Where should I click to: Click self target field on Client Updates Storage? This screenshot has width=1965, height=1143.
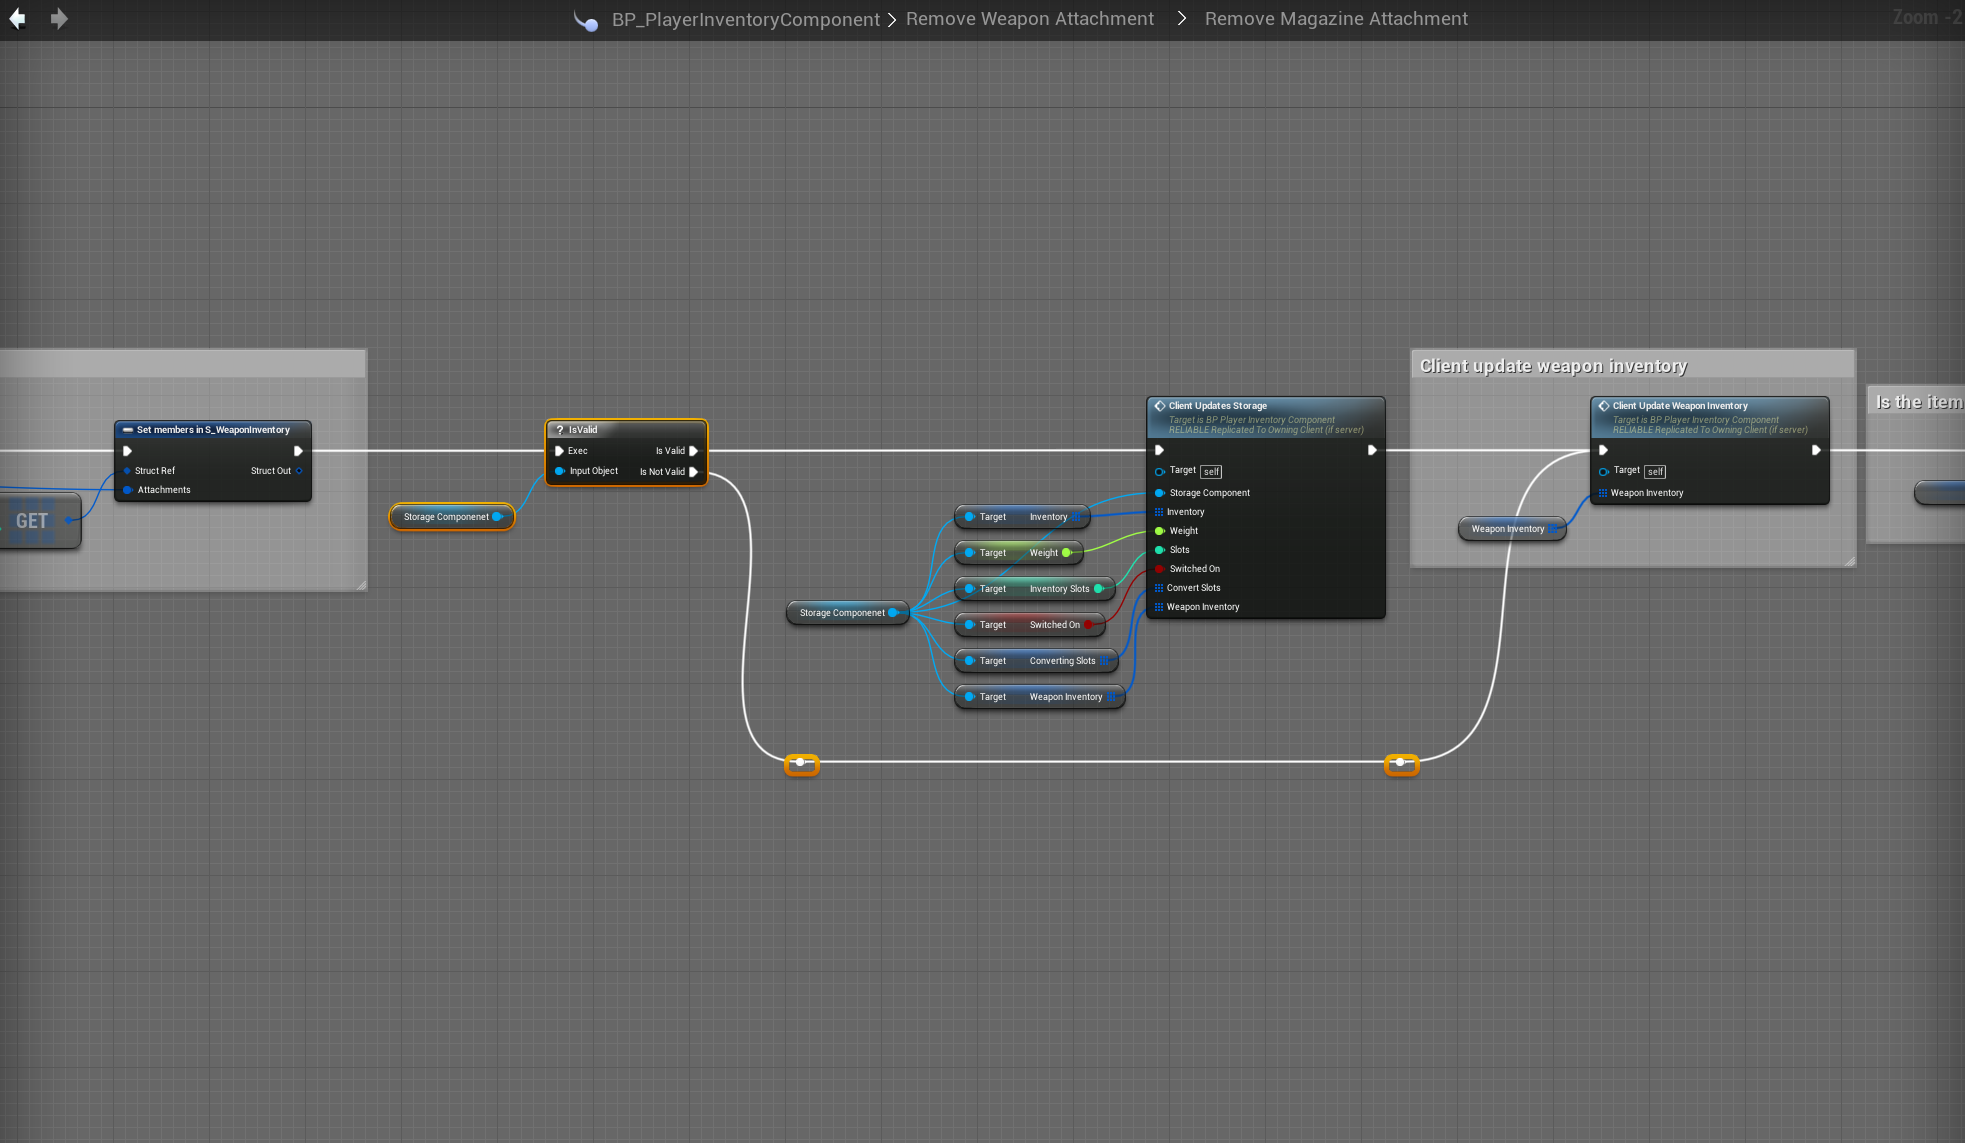(1211, 472)
